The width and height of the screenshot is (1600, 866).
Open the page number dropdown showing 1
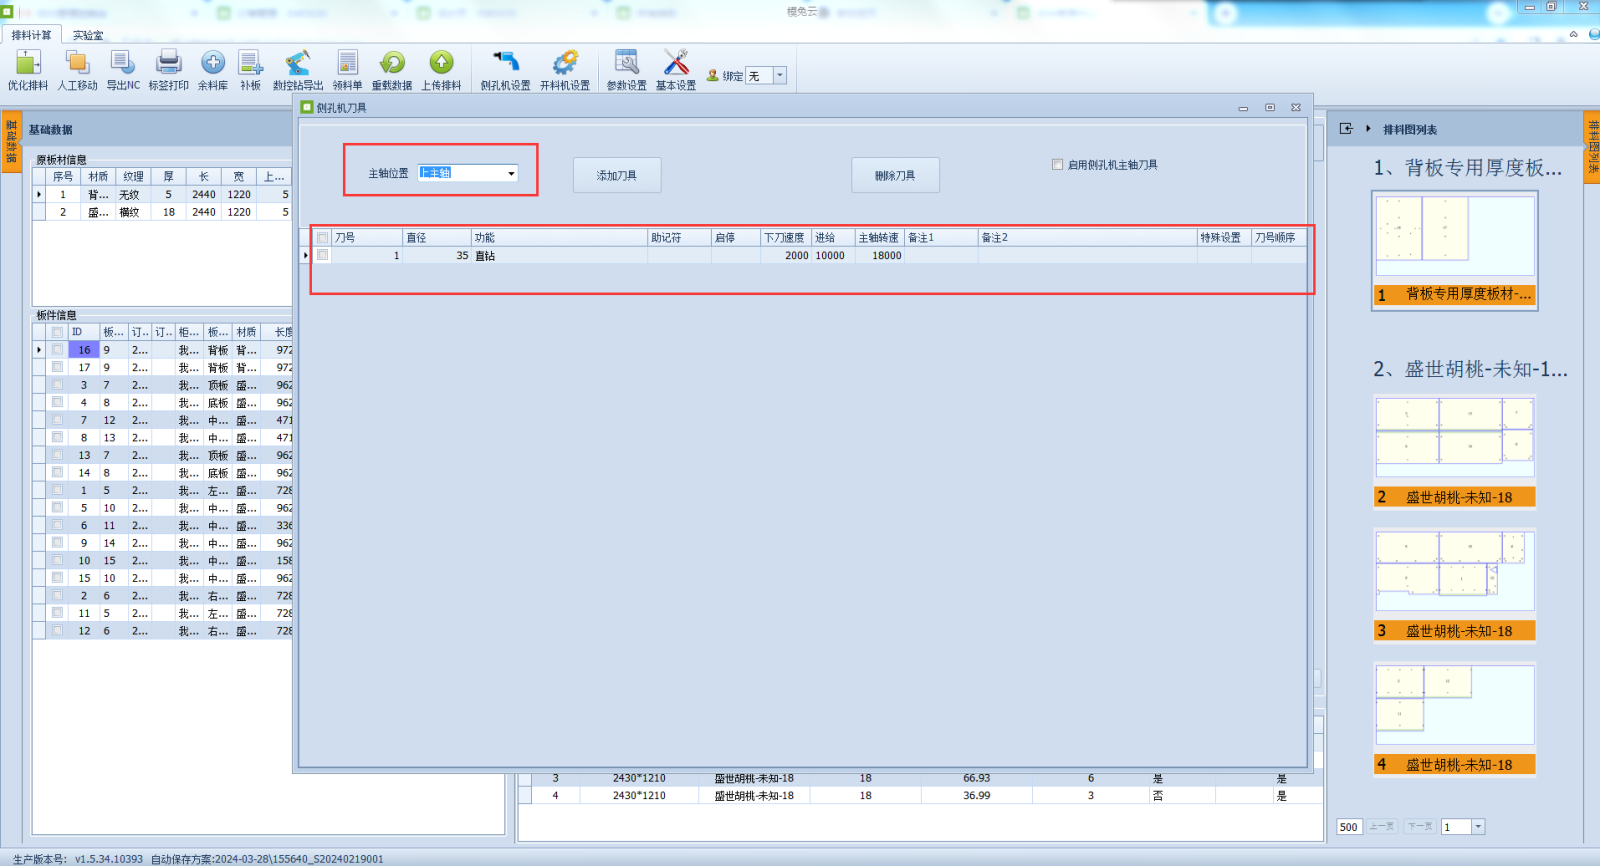[x=1478, y=827]
